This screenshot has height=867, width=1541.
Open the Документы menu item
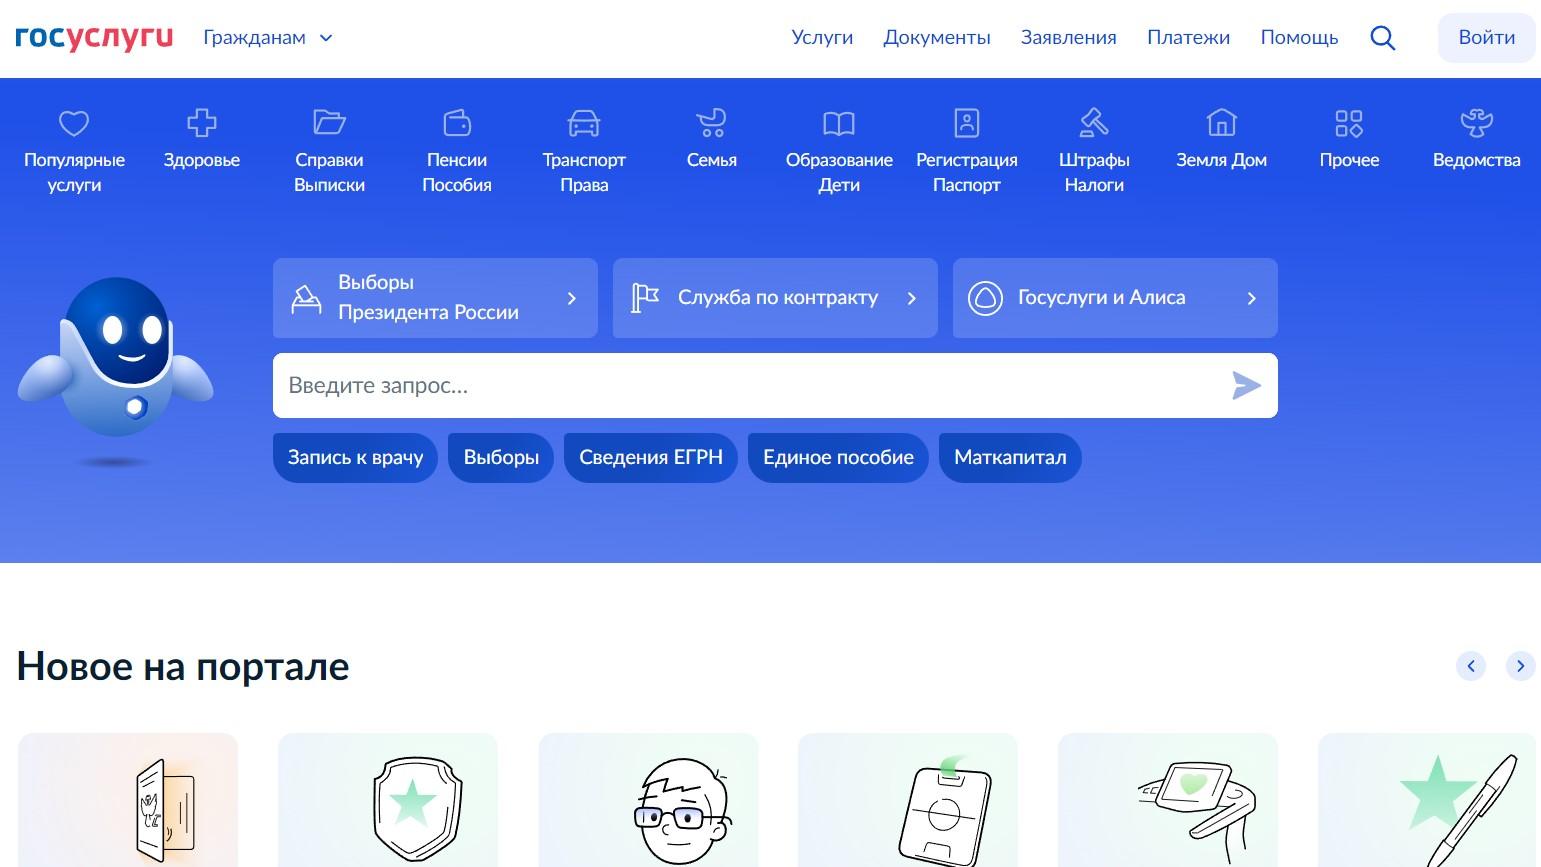pyautogui.click(x=937, y=38)
